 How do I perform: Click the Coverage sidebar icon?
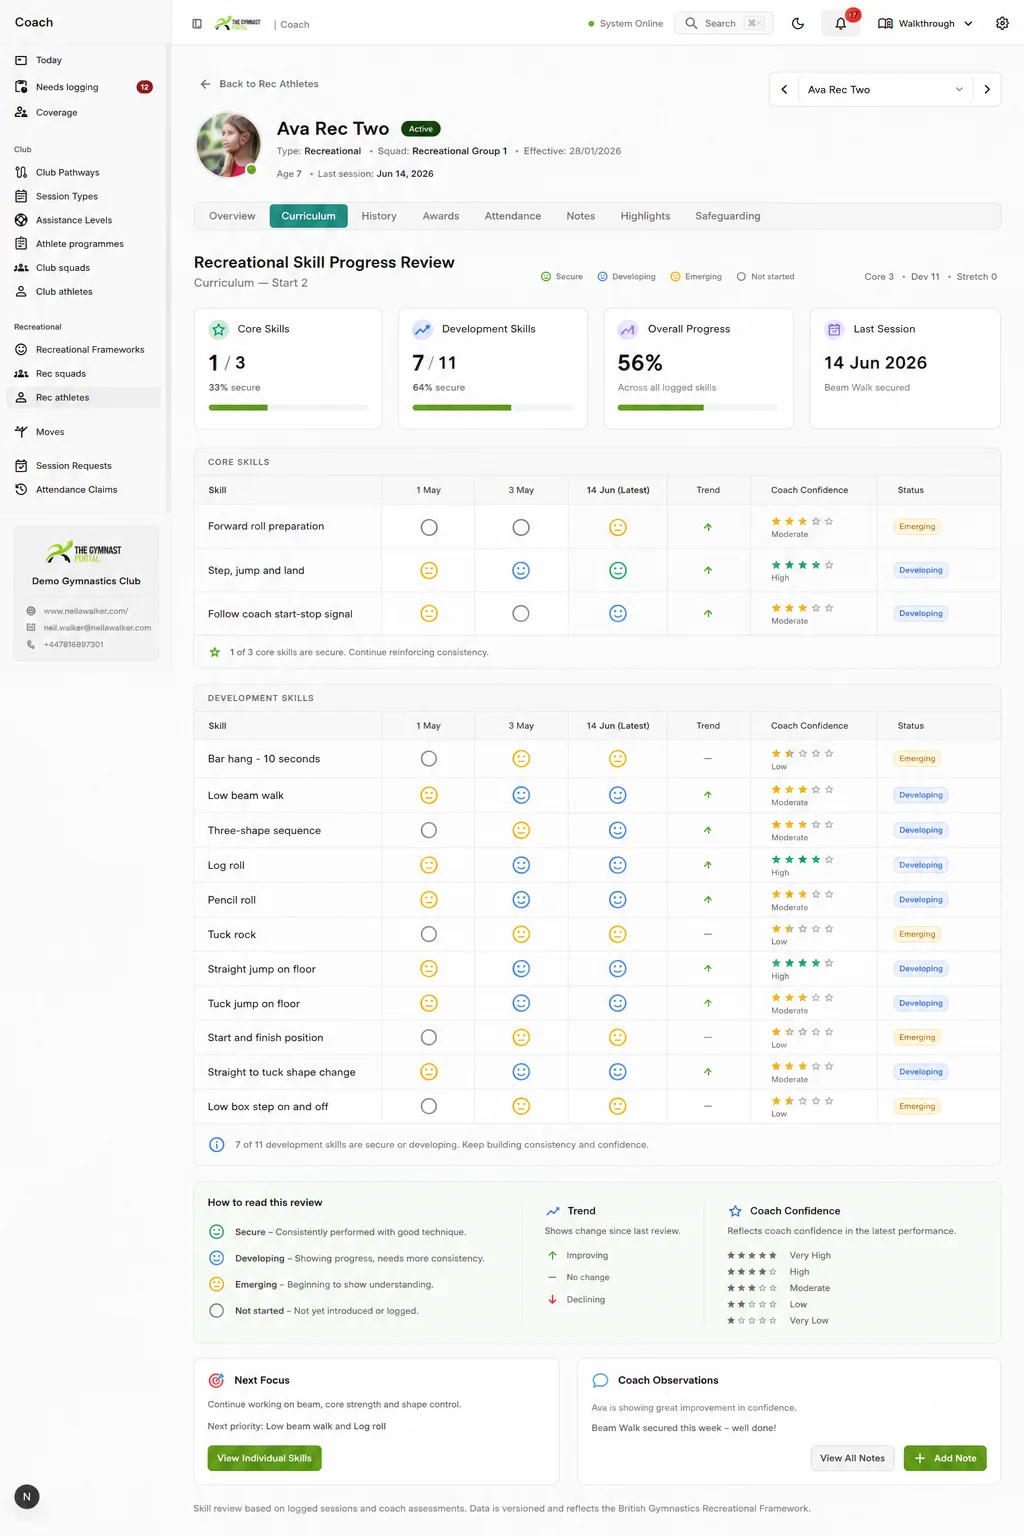click(21, 112)
